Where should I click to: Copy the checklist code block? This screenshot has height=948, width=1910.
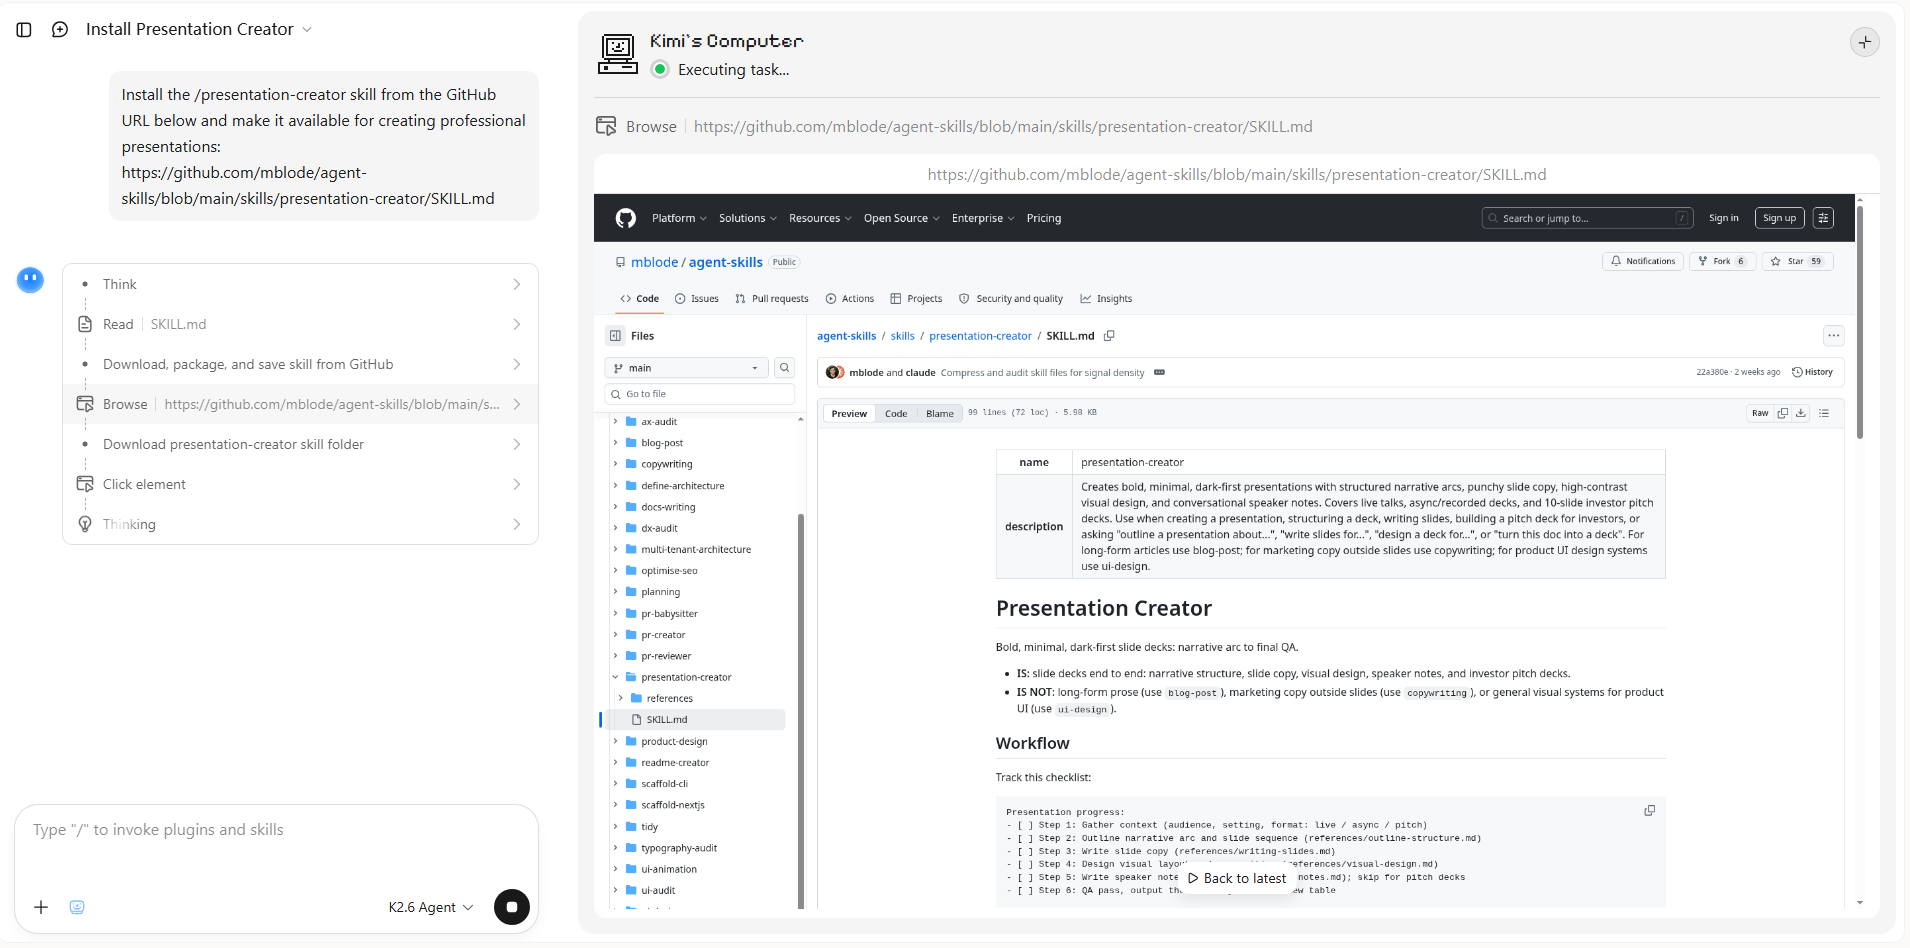1649,810
